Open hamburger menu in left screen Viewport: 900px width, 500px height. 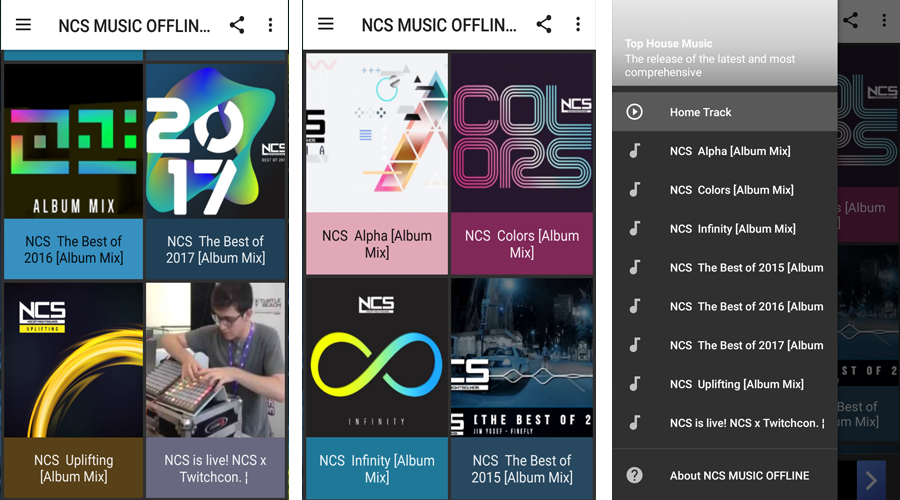(23, 25)
